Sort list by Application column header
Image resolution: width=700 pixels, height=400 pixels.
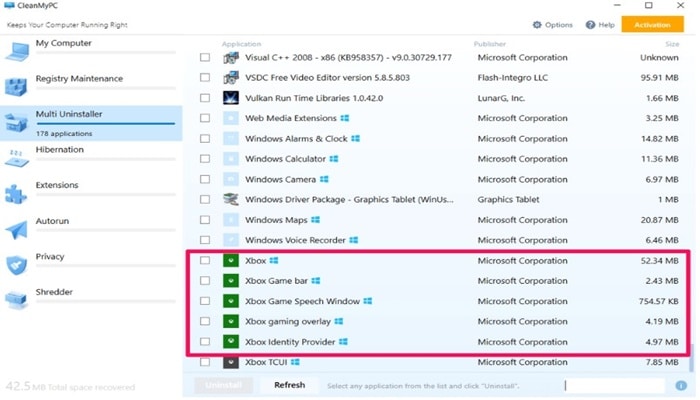(x=241, y=44)
